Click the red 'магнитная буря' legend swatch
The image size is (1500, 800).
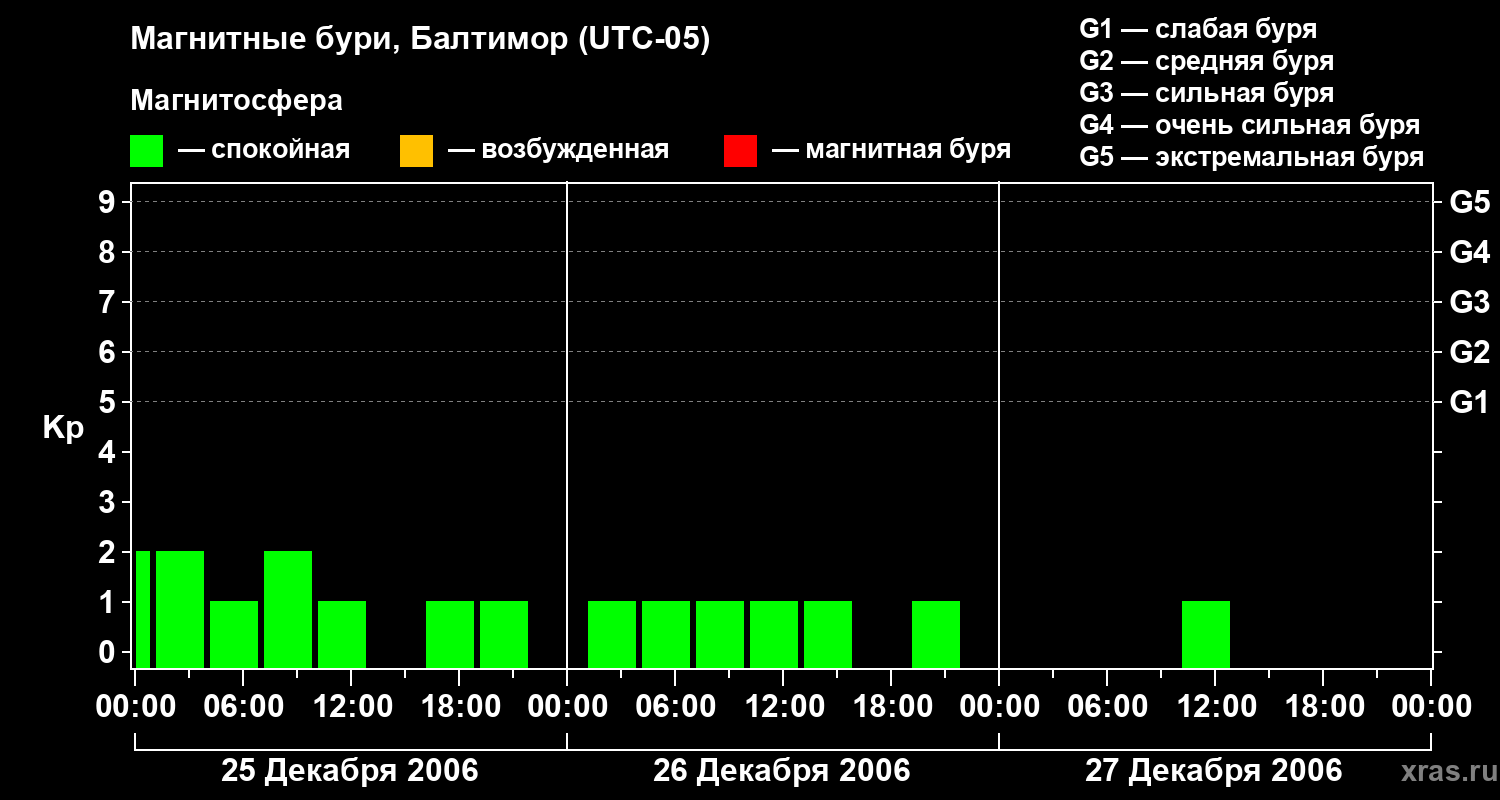pyautogui.click(x=740, y=151)
